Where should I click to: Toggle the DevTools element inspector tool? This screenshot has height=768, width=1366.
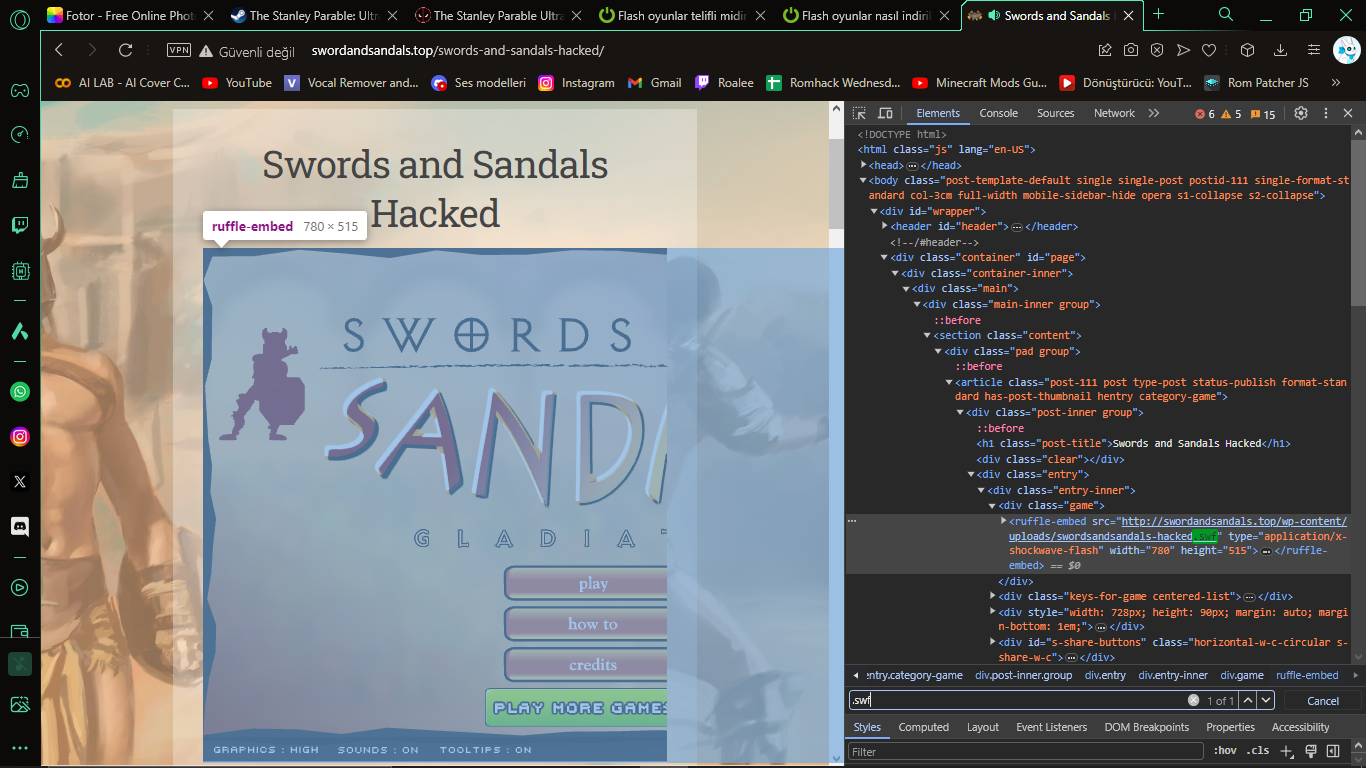click(x=861, y=113)
